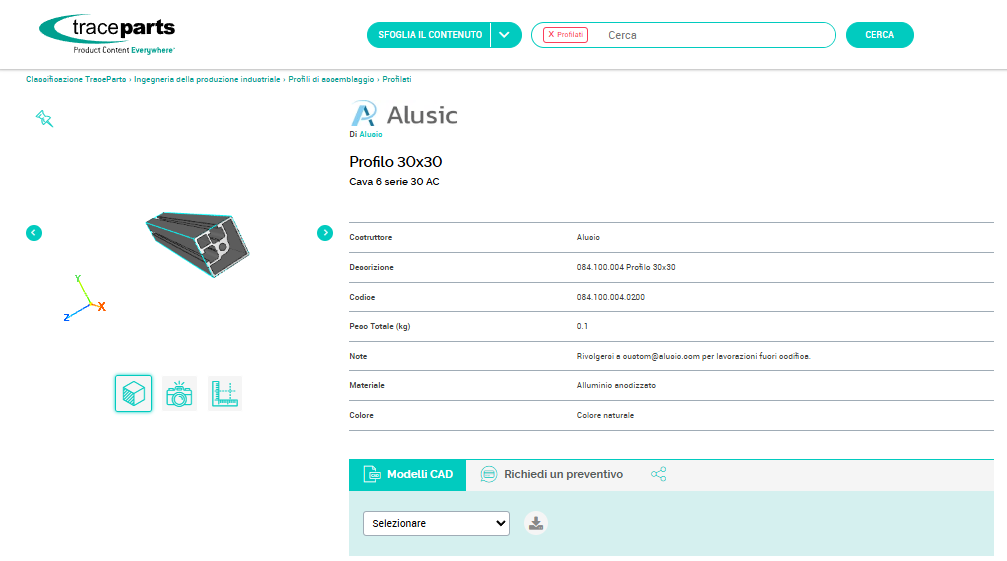The image size is (1007, 561).
Task: Open Classificazione TraceParts breadcrumb link
Action: point(76,80)
